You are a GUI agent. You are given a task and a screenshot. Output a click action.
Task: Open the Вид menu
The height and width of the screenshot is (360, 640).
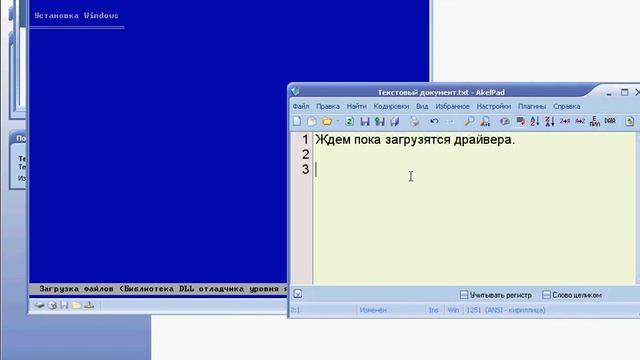(422, 106)
